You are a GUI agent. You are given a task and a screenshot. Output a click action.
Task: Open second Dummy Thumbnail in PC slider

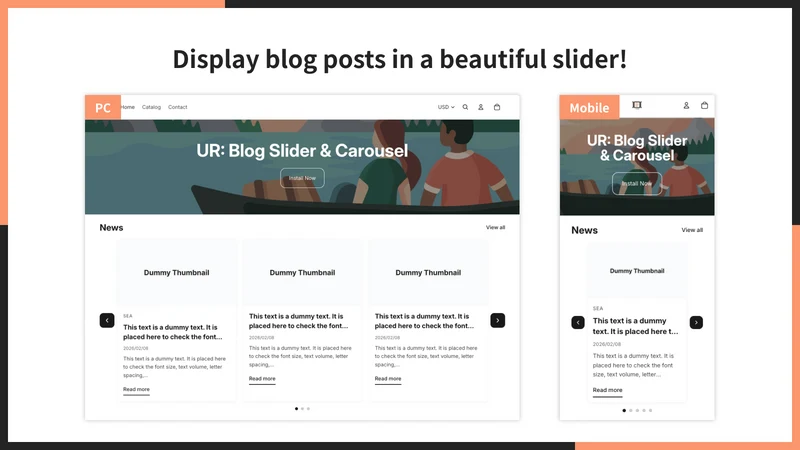coord(303,272)
